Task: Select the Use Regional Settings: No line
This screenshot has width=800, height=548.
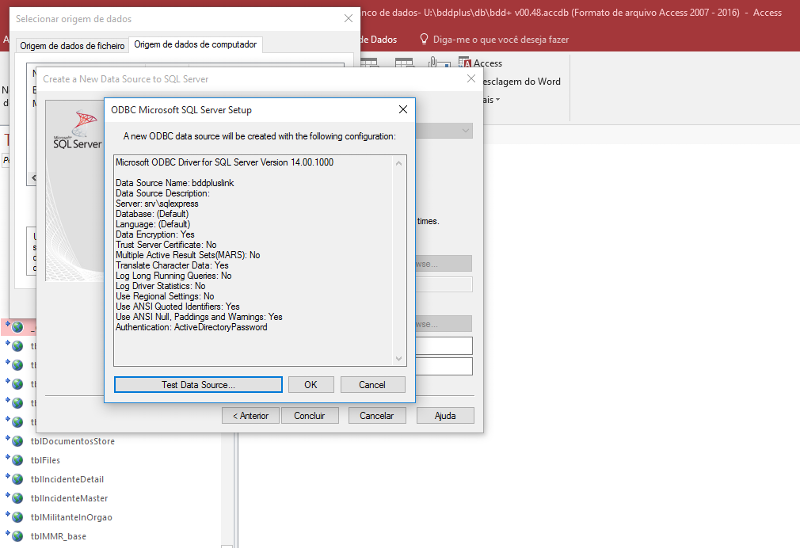Action: pyautogui.click(x=165, y=296)
